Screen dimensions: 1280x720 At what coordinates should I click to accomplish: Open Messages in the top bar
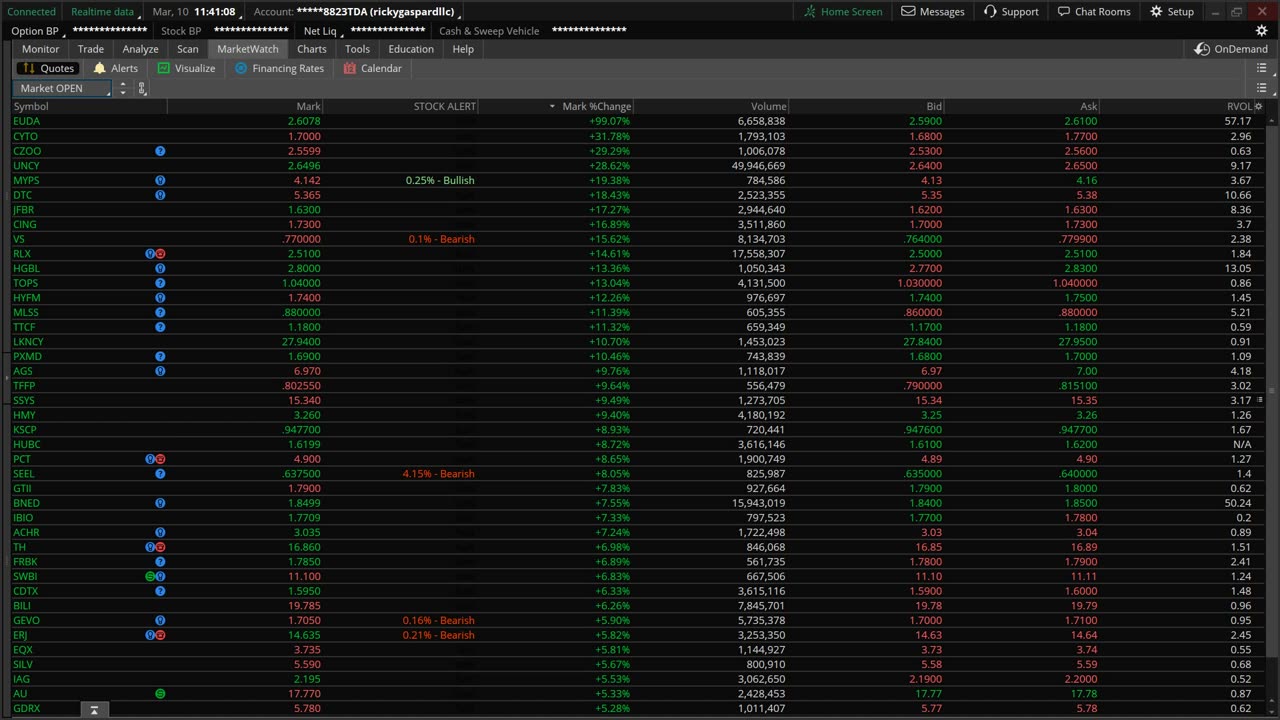click(932, 11)
